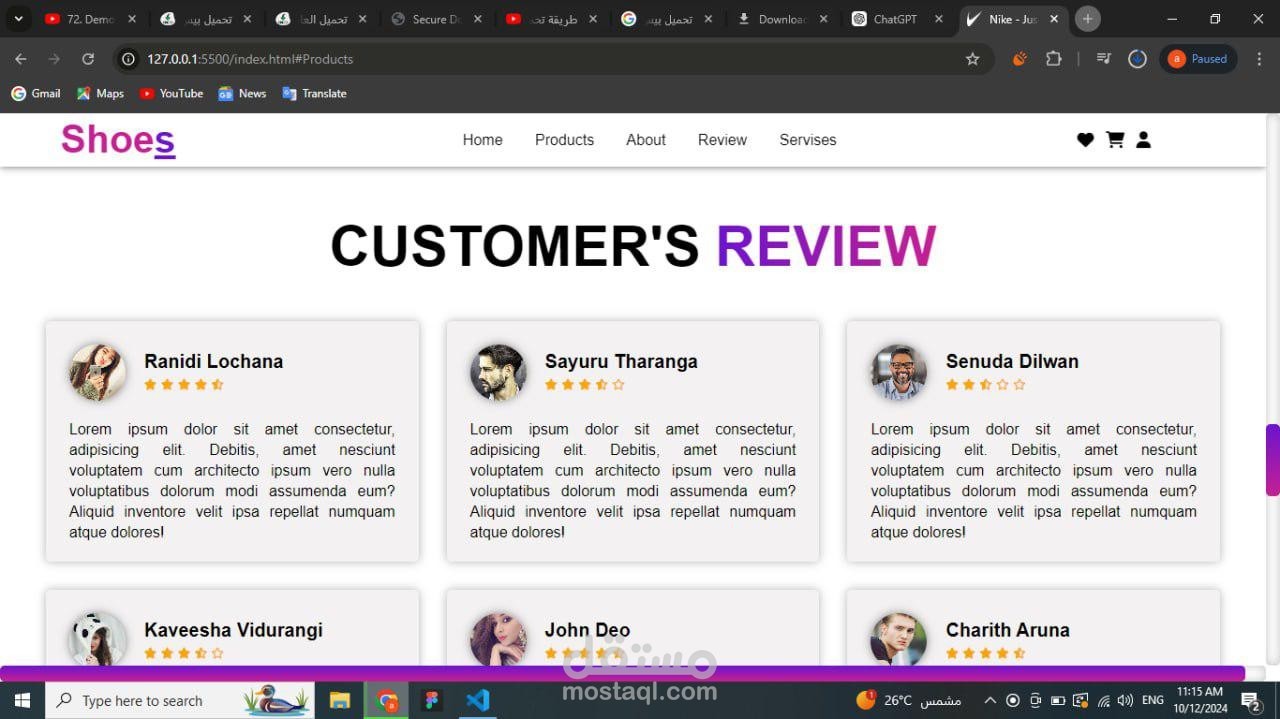Open the volume control in the tray
Screen dimensions: 1280x719
[x=1125, y=700]
